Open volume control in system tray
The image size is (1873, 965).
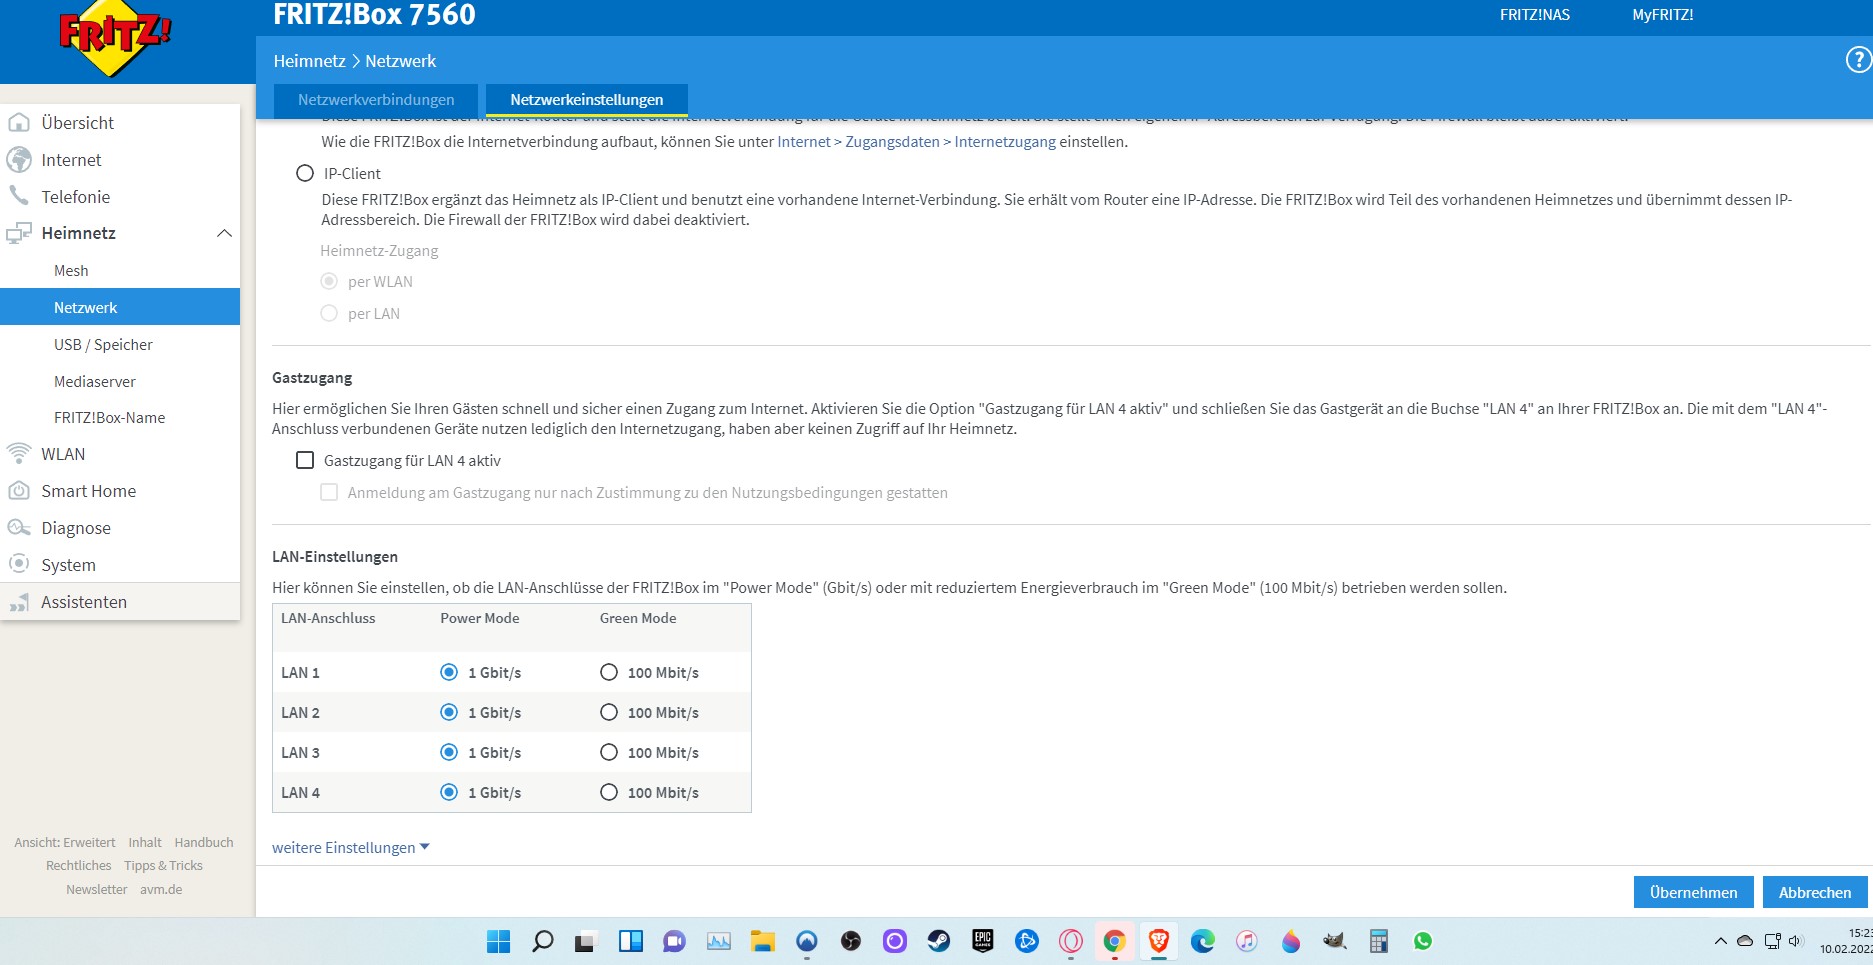click(1796, 941)
